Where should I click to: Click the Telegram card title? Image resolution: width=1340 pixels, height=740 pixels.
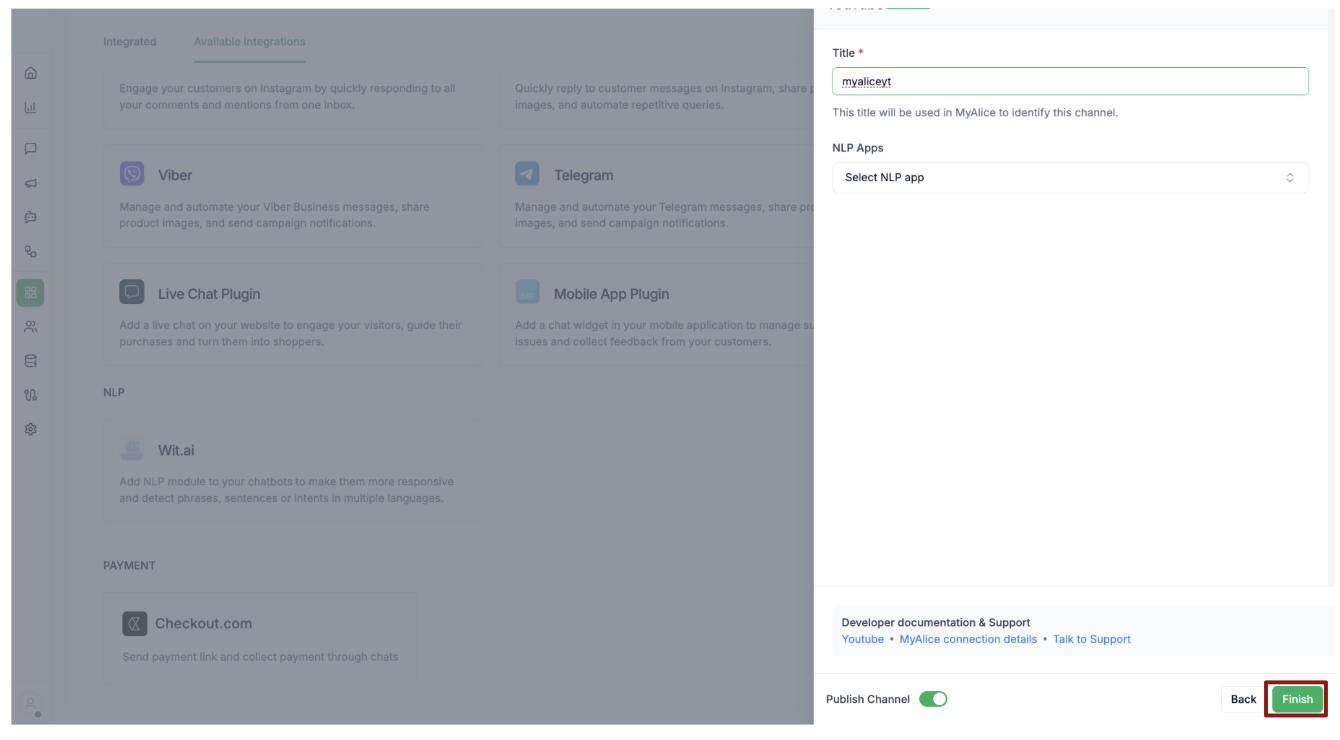click(x=584, y=175)
